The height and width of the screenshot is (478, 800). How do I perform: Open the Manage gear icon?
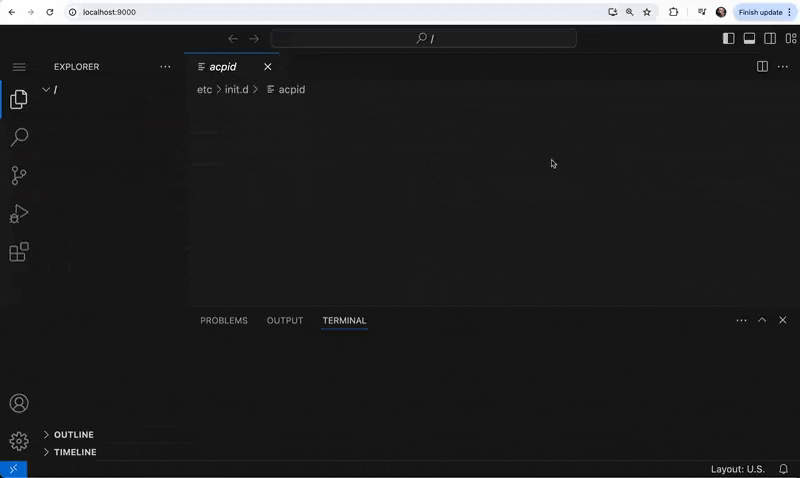(x=18, y=441)
